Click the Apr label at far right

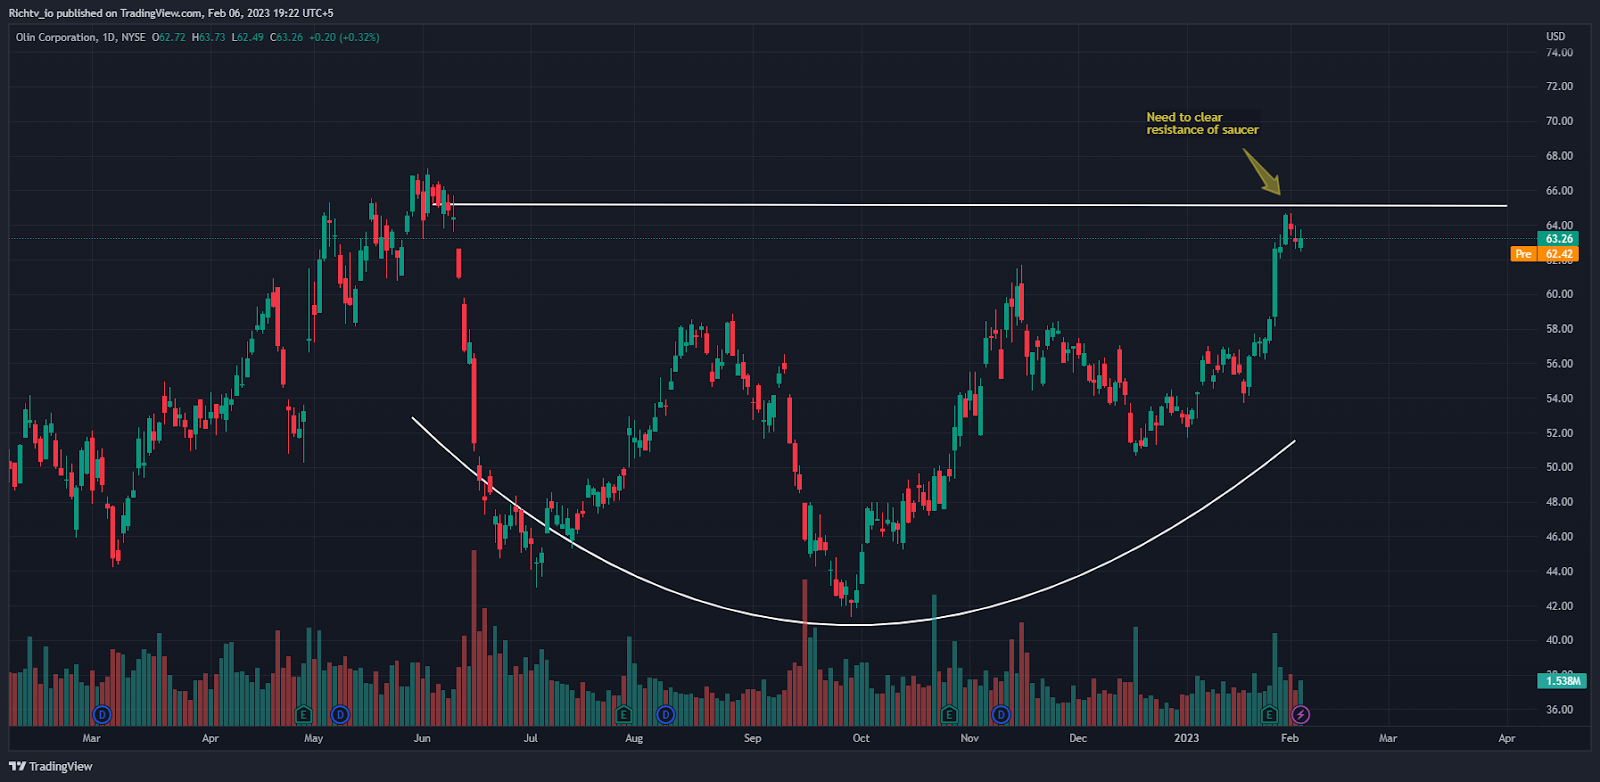click(1507, 738)
